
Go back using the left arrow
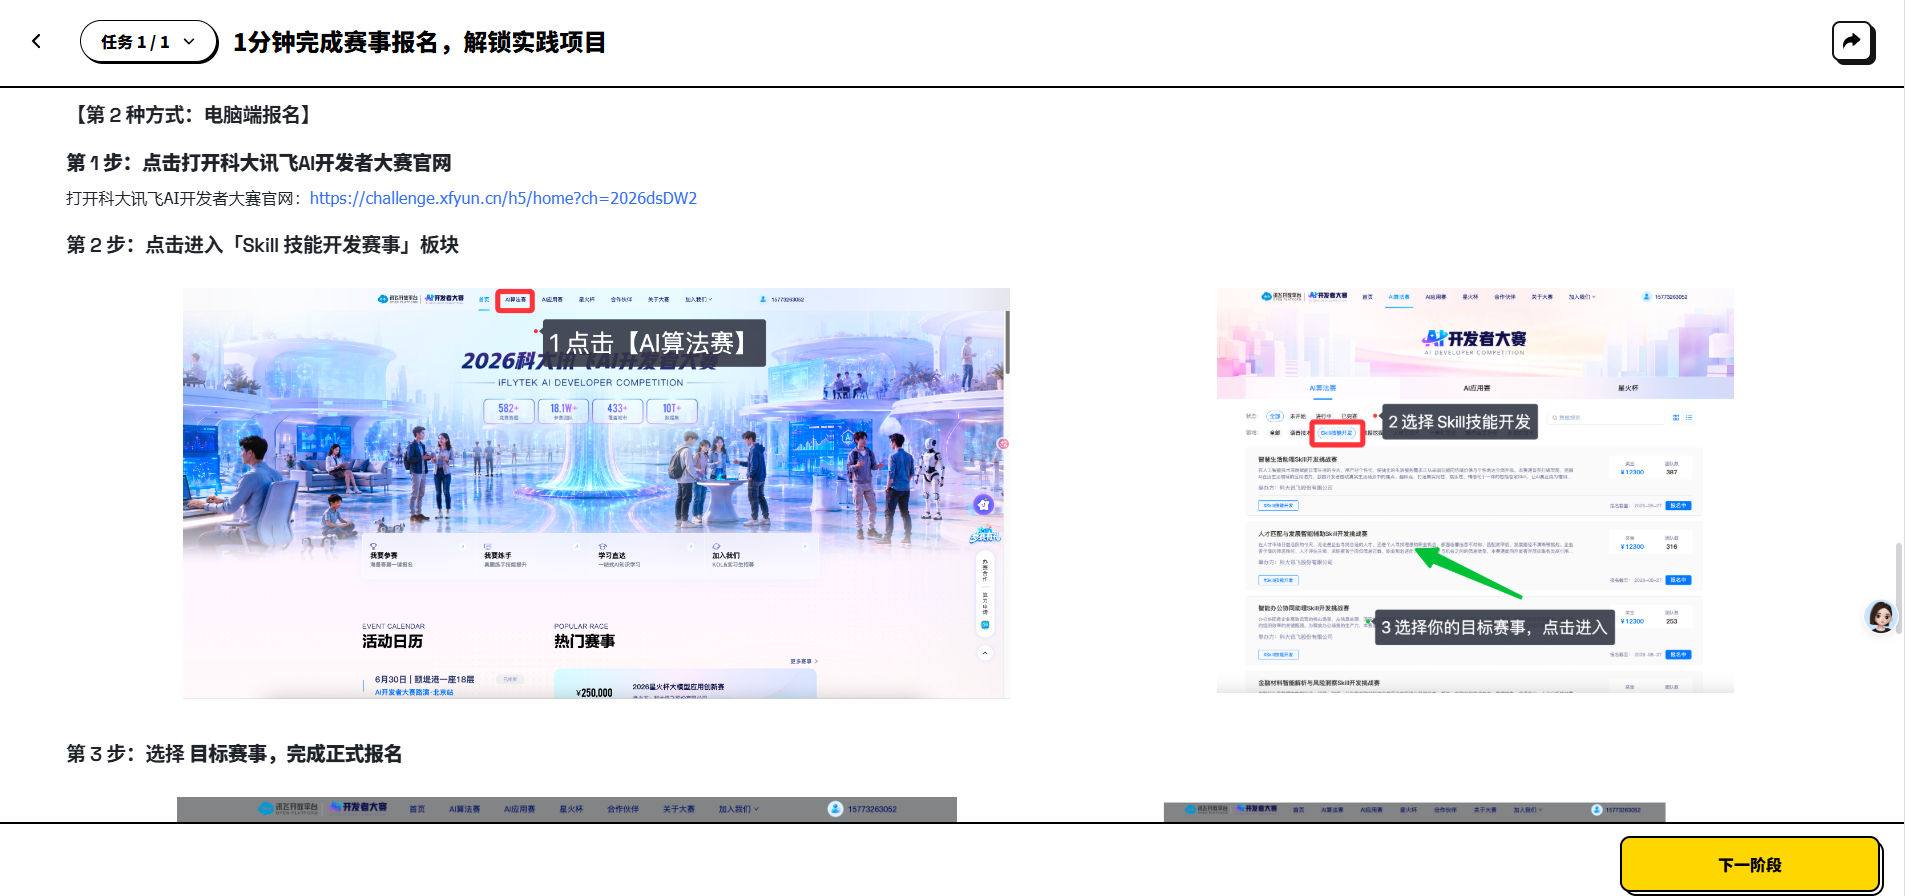[37, 42]
